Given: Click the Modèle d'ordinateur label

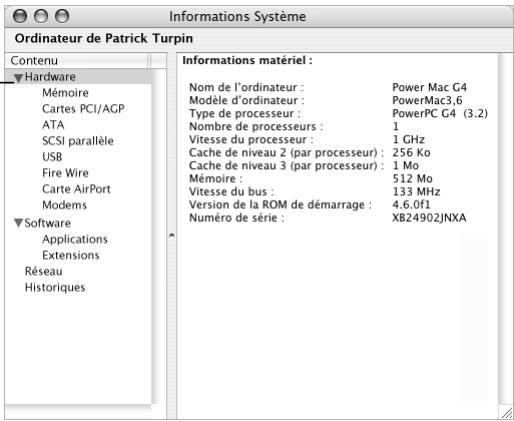Looking at the screenshot, I should point(247,100).
